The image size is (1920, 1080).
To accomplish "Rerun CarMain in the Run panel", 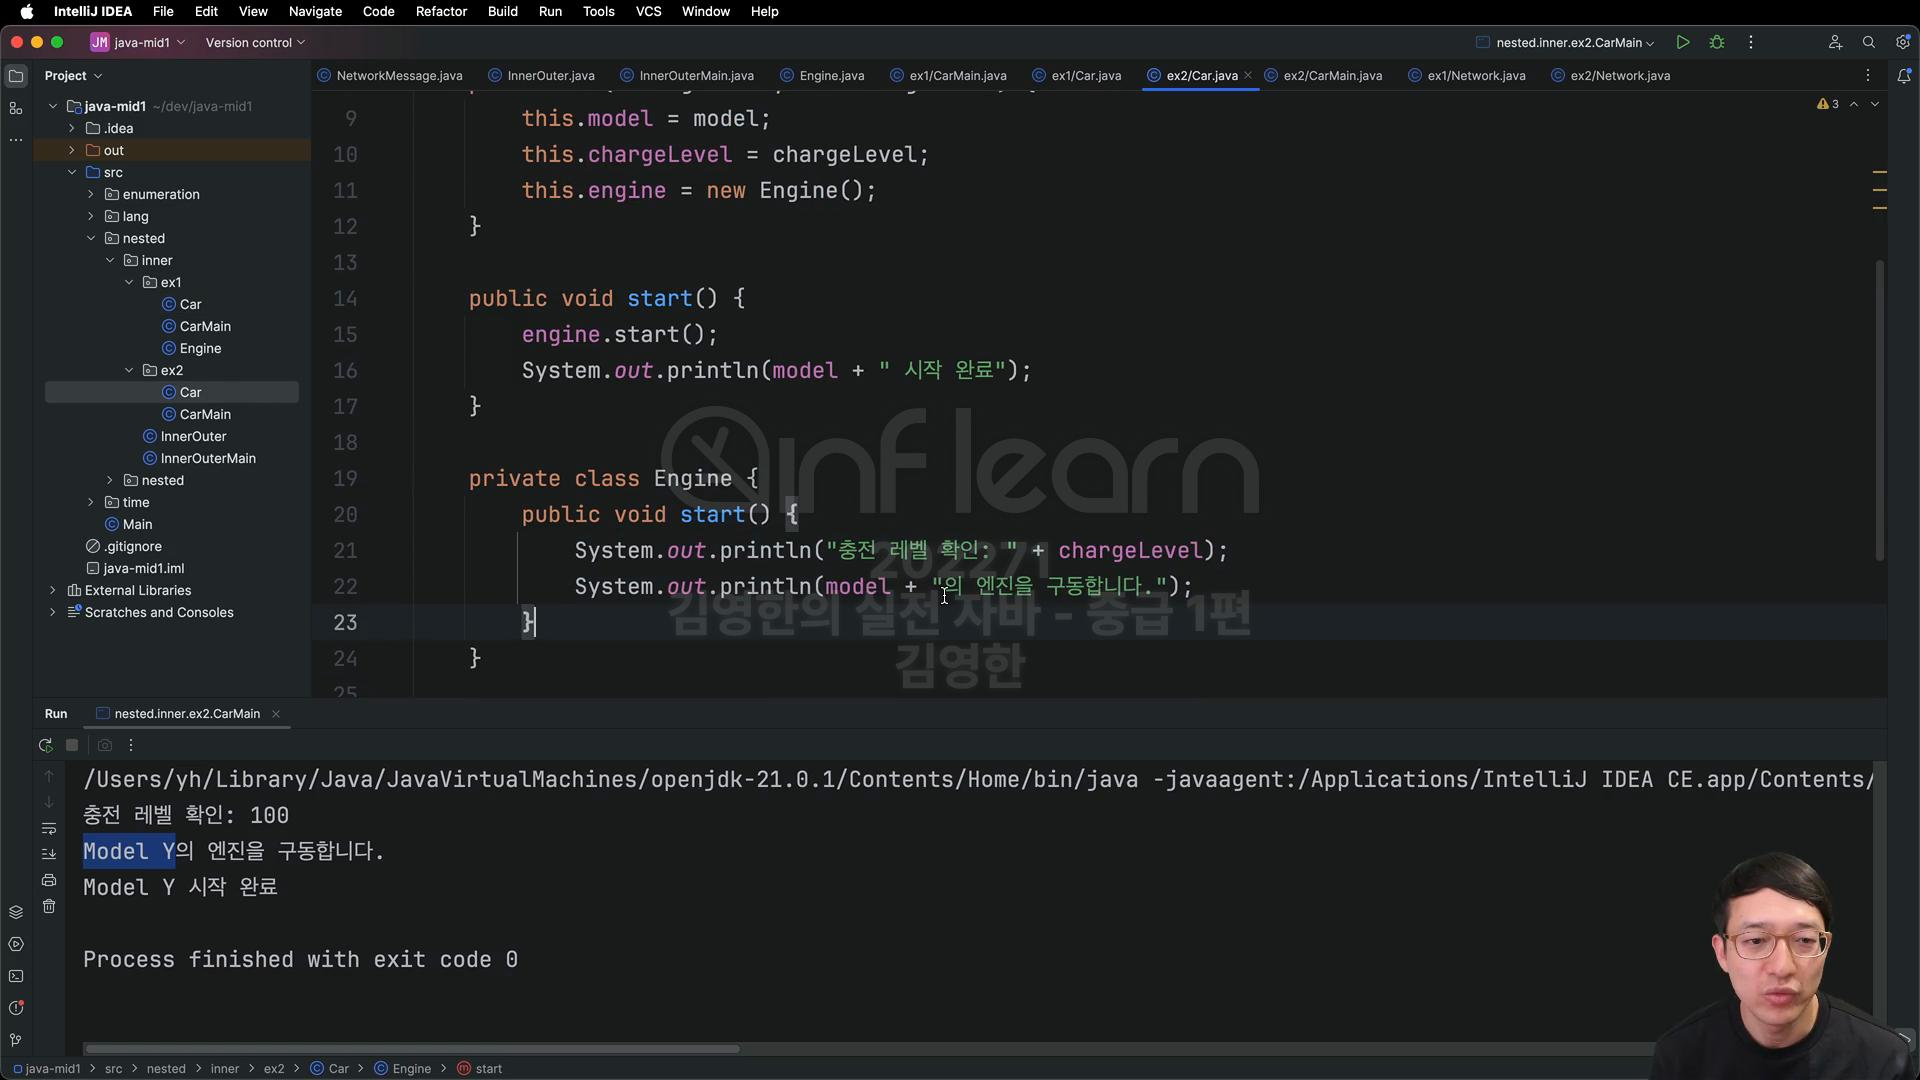I will click(x=45, y=745).
